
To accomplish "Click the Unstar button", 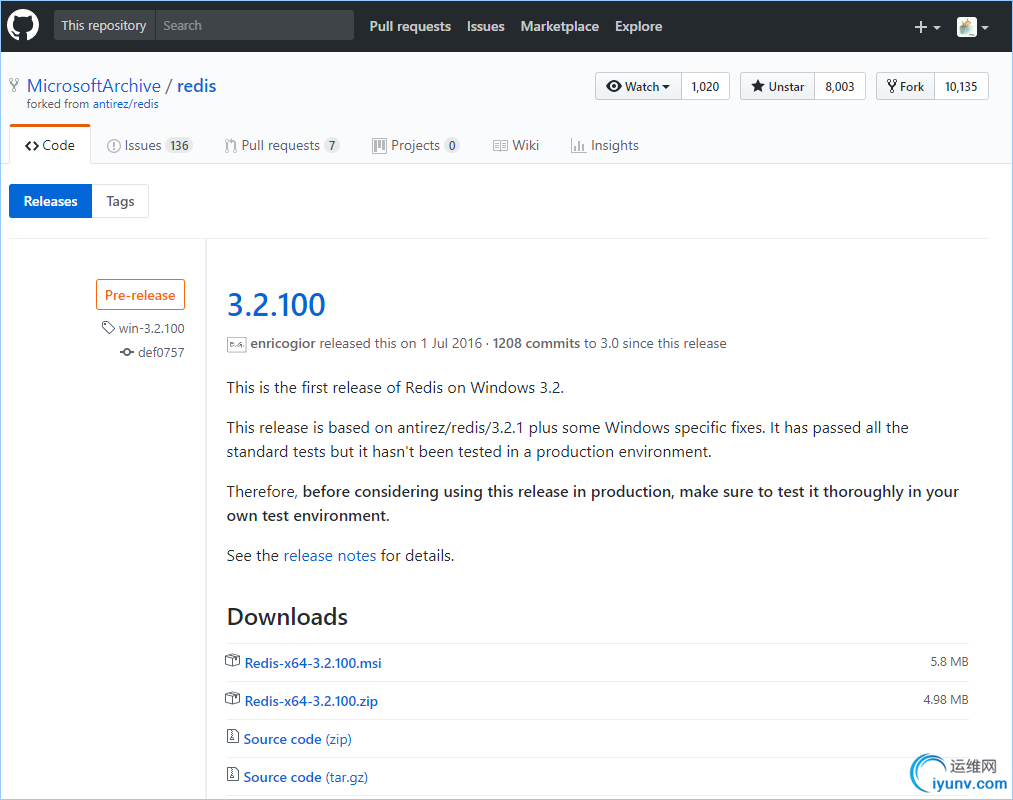I will click(778, 87).
